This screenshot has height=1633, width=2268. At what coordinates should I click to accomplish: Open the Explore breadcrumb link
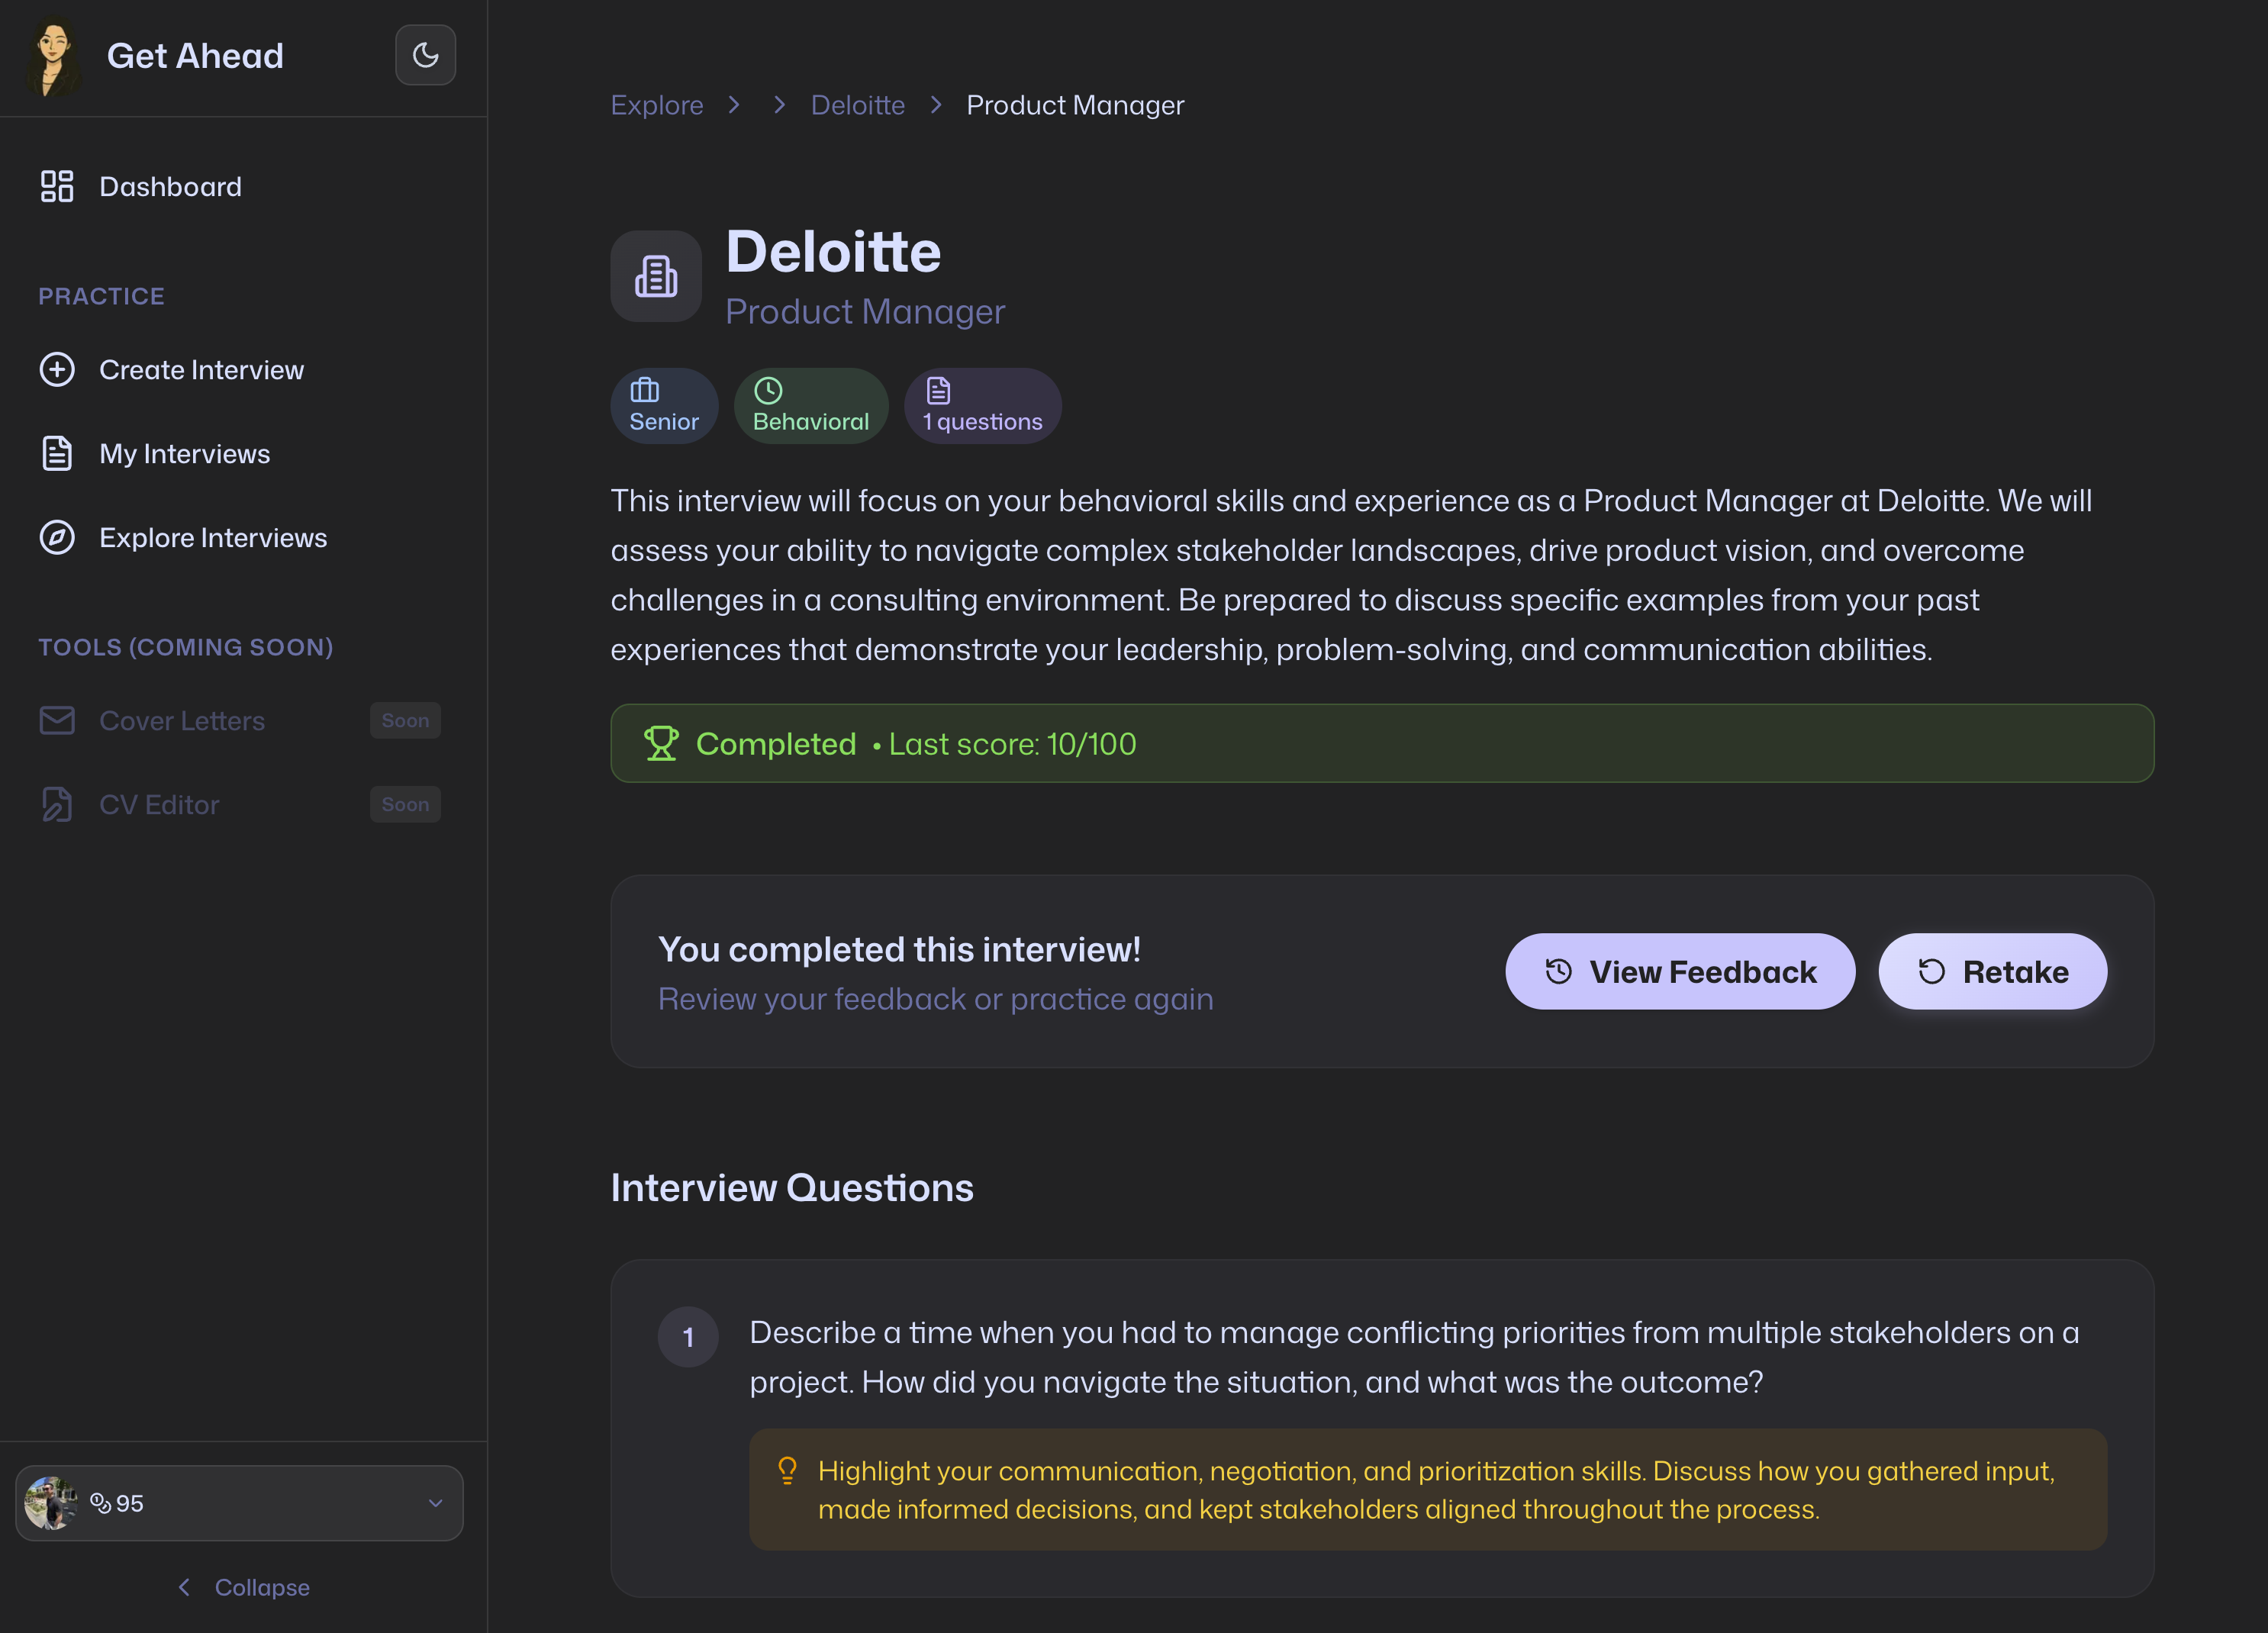coord(656,105)
